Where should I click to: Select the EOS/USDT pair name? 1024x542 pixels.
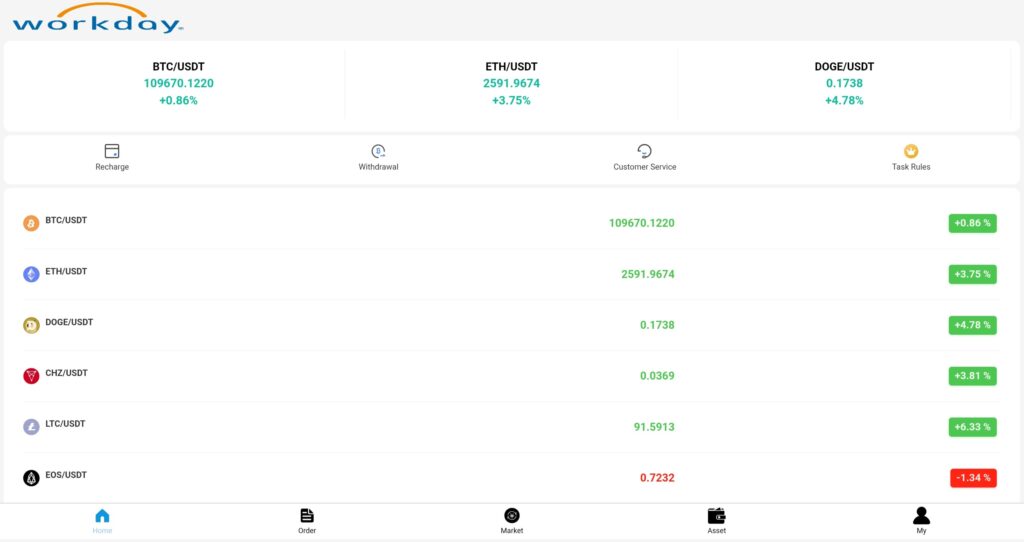click(x=66, y=475)
